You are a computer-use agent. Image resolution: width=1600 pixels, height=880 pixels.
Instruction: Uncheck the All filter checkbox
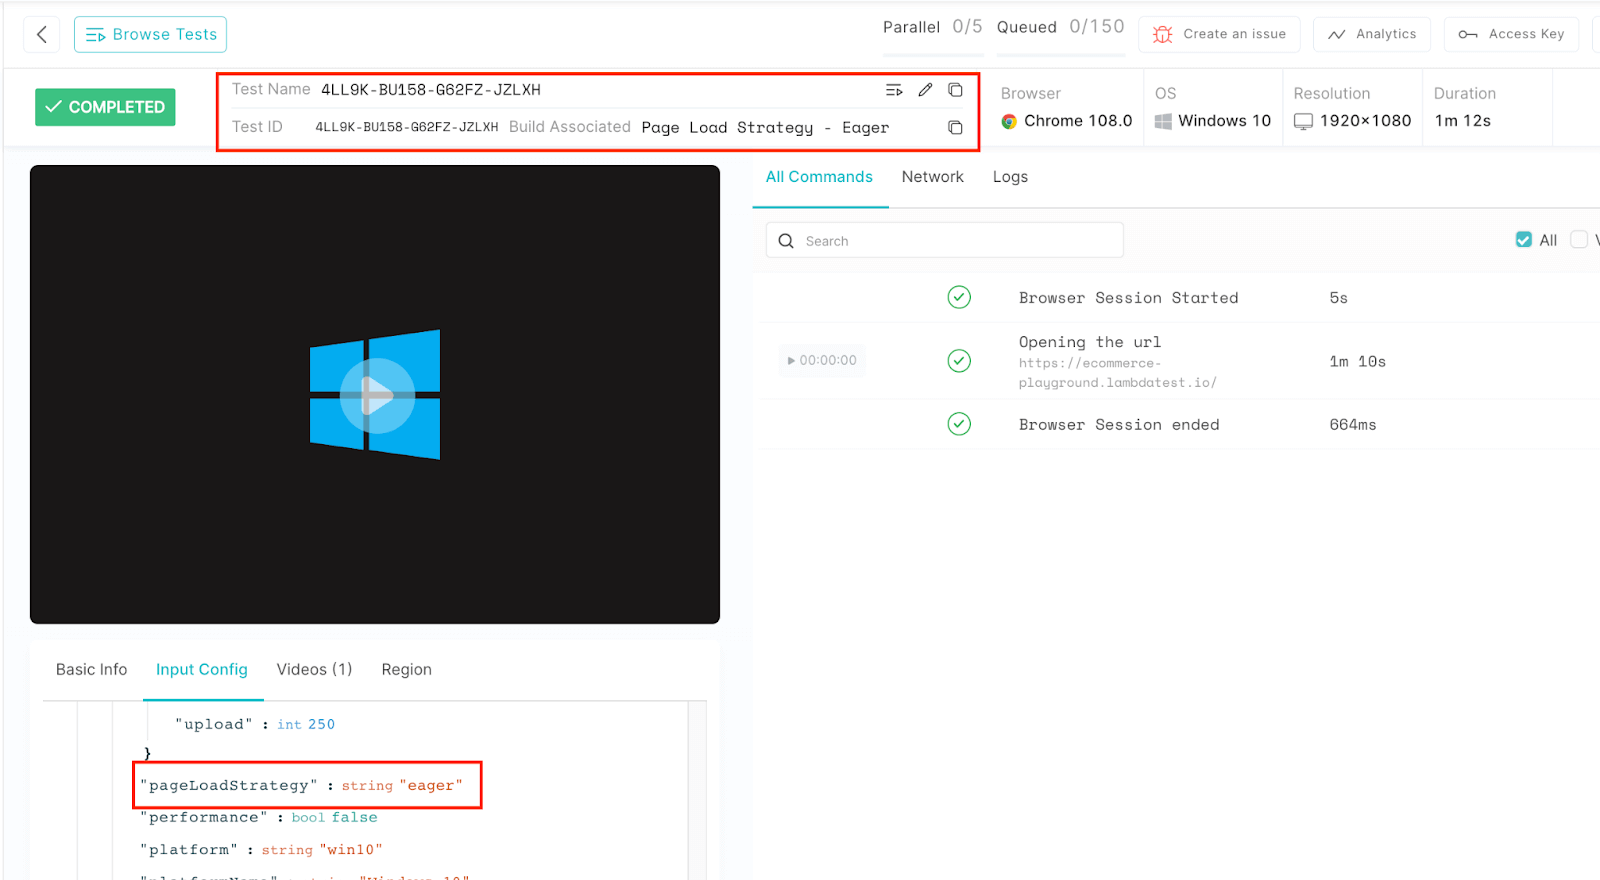1523,240
